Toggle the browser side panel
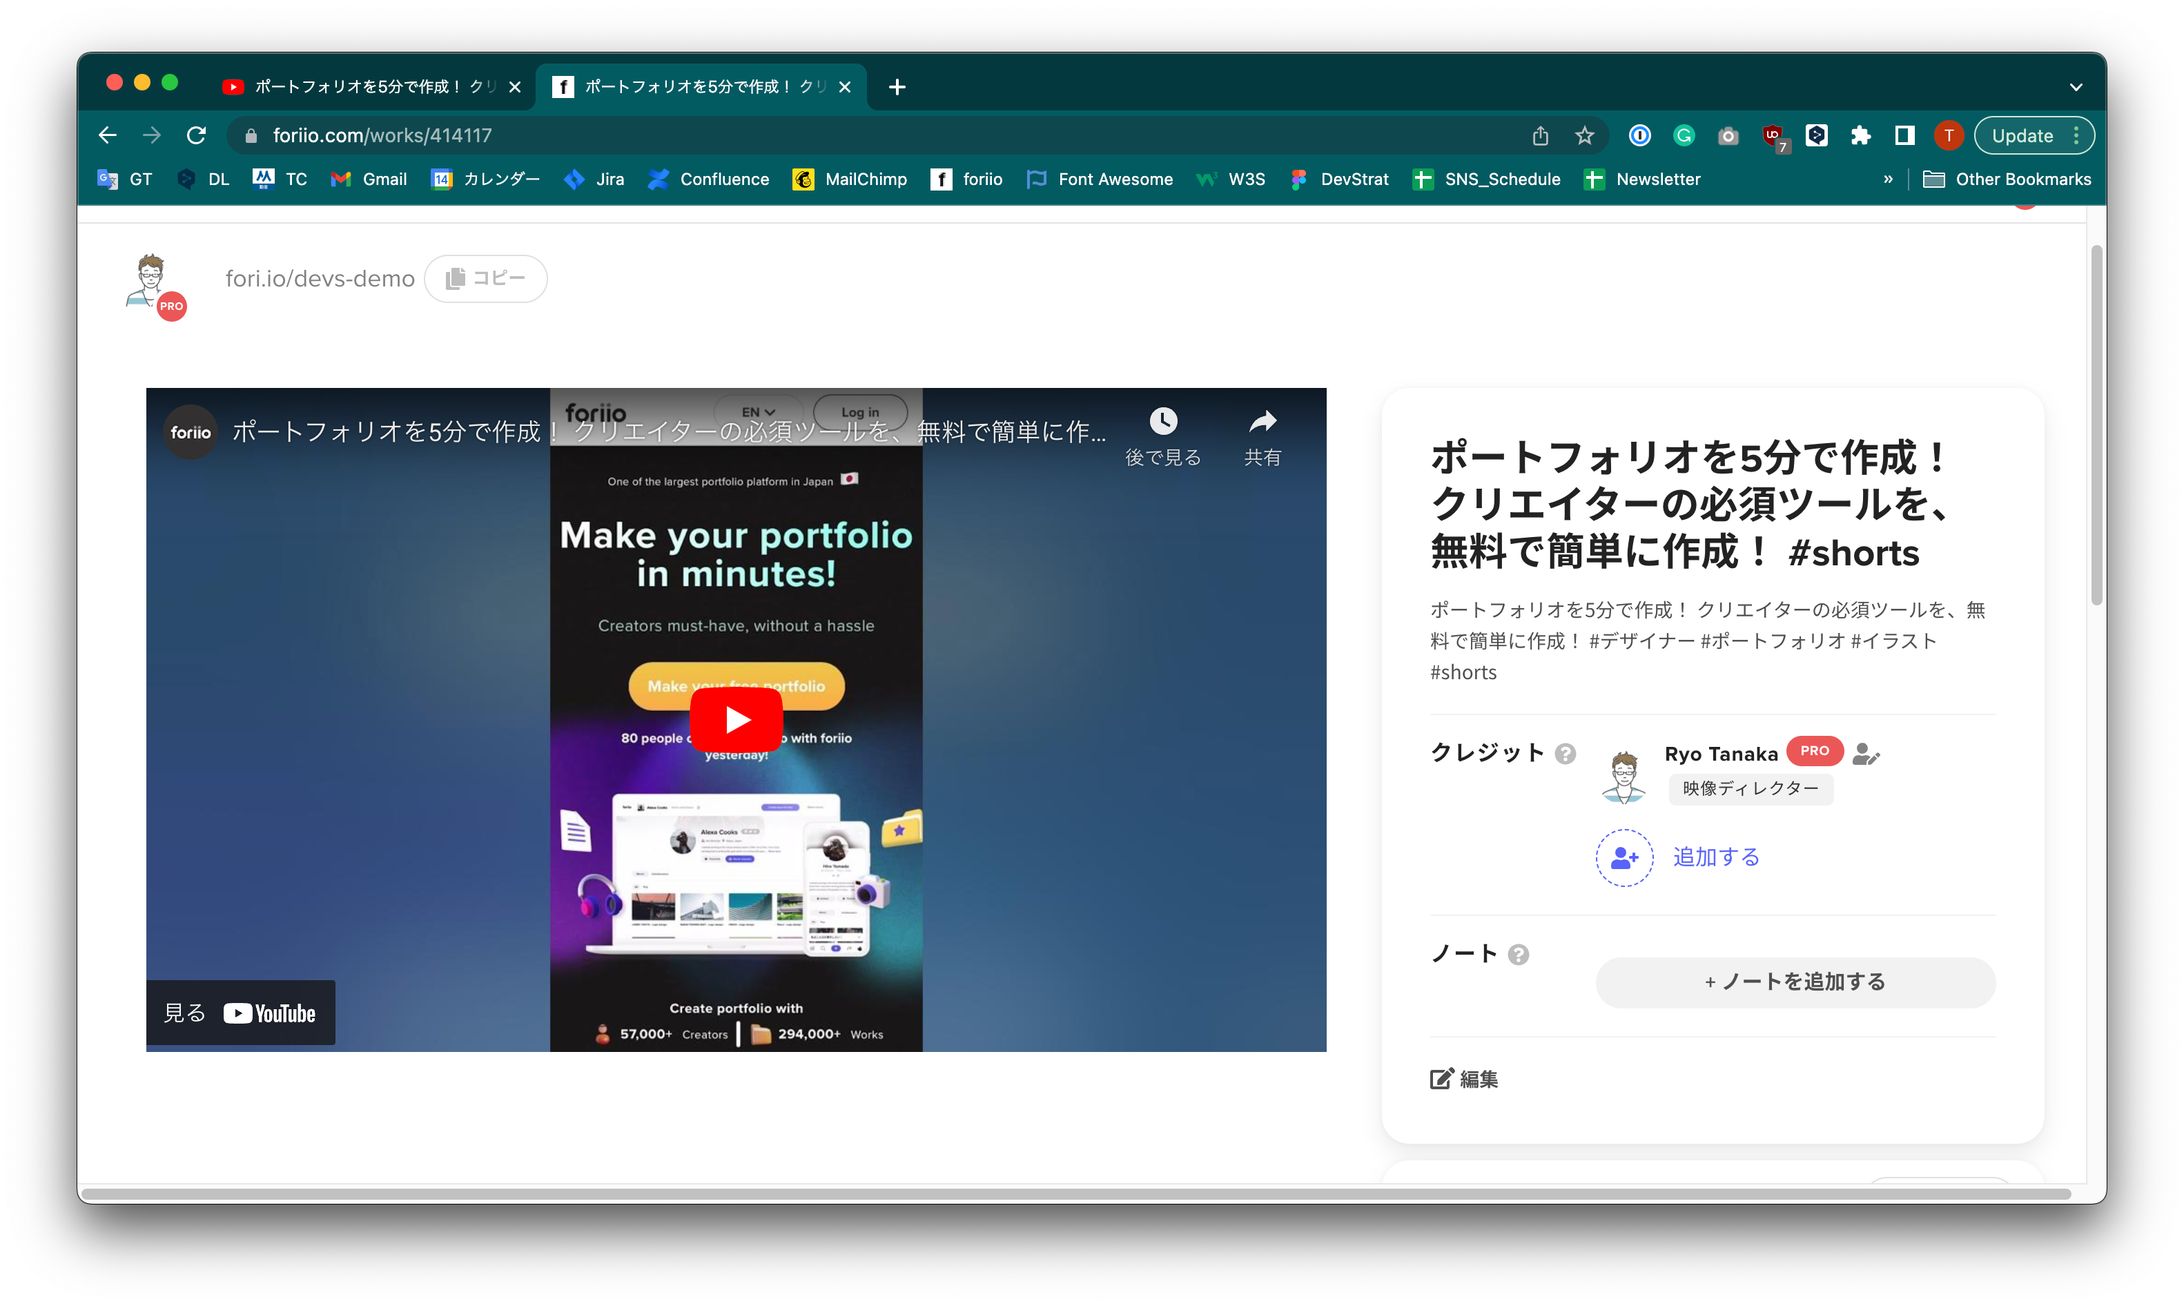Screen dimensions: 2184x1306 [1904, 135]
